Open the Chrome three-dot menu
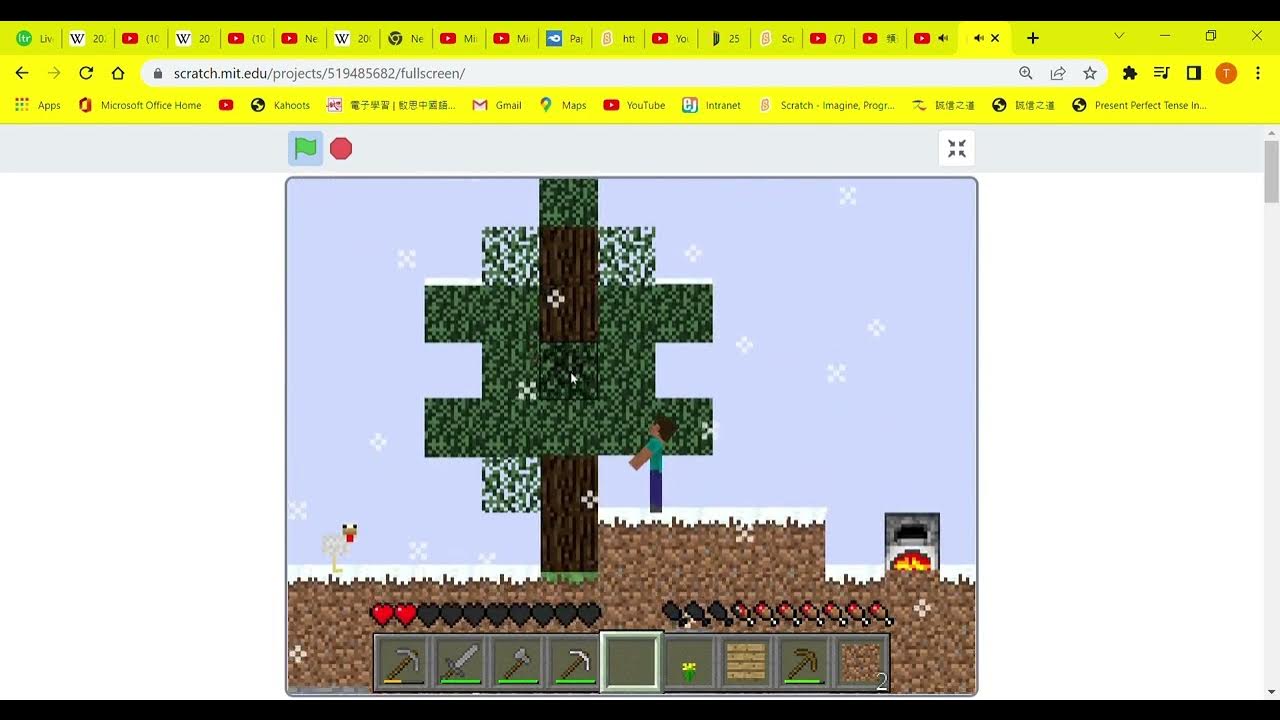 pyautogui.click(x=1258, y=73)
